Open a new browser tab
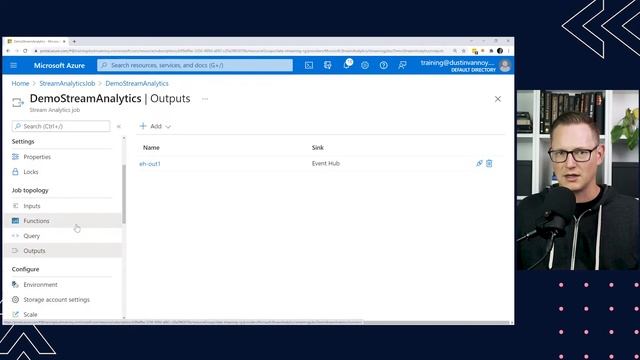Screen dimensions: 640x360 click(74, 42)
